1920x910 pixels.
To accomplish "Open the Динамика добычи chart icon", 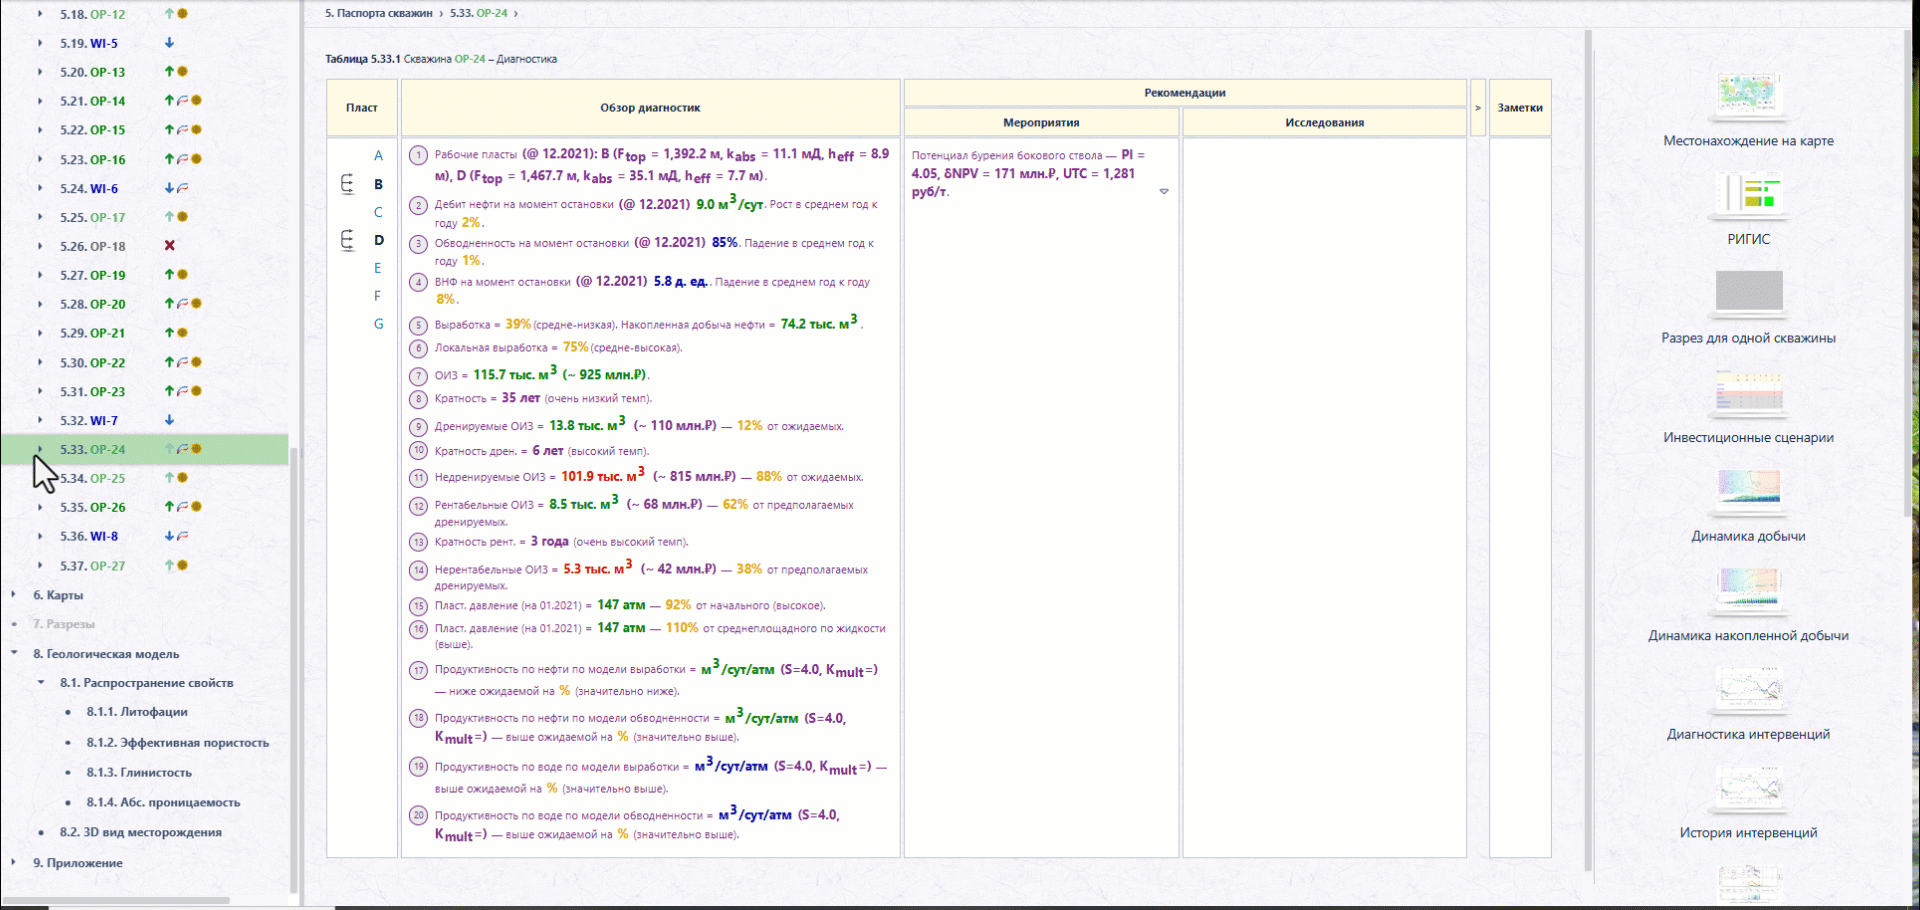I will click(x=1749, y=490).
